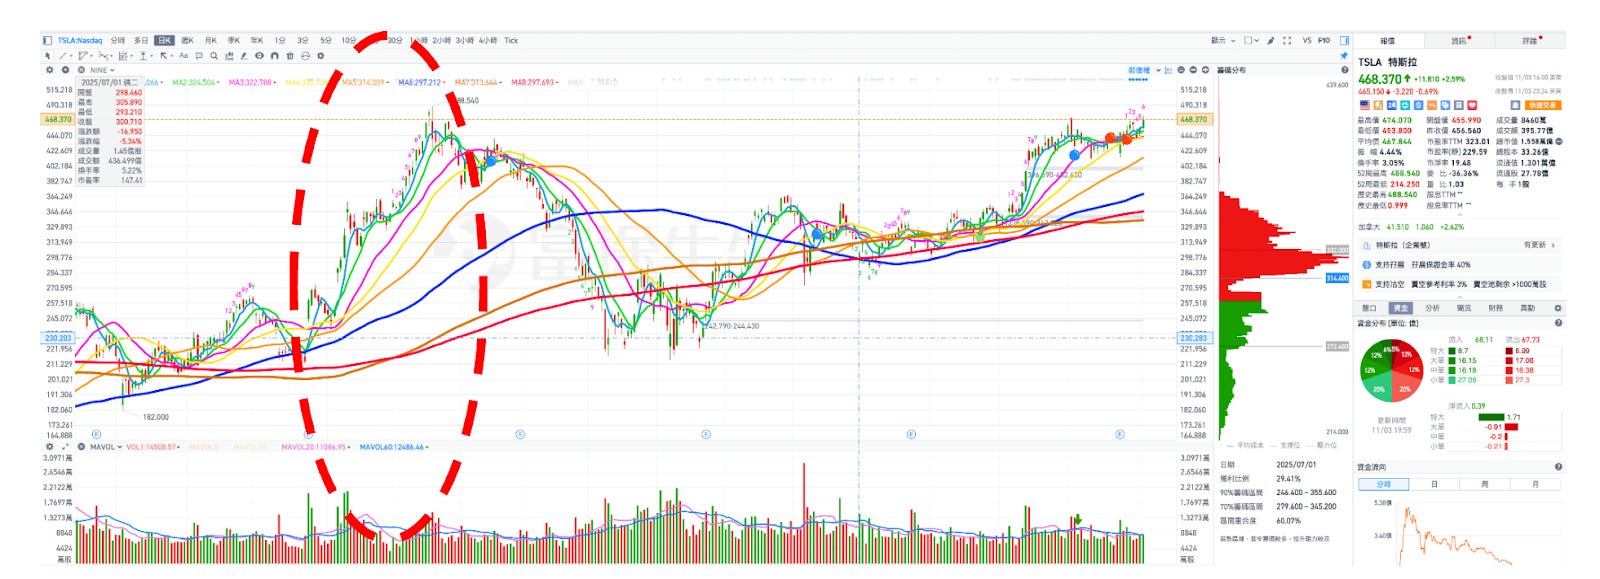1600x579 pixels.
Task: Delete drawings with trash icon
Action: pos(290,56)
